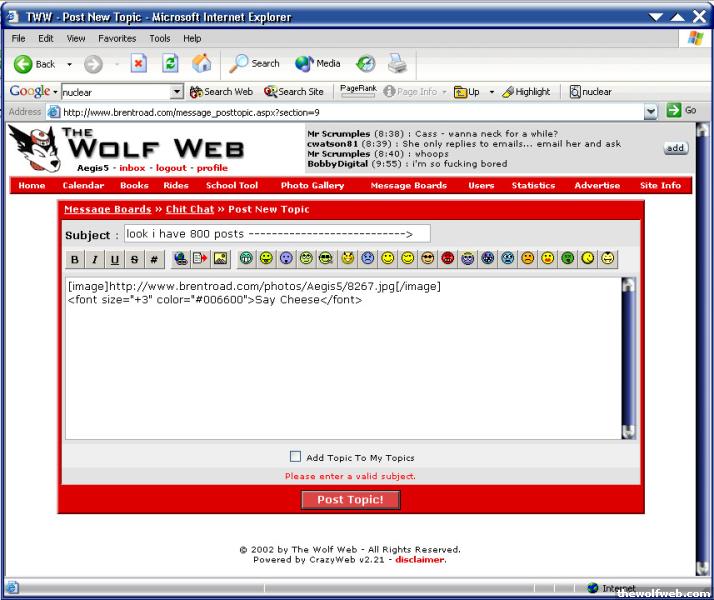Click into the Subject text field
Image resolution: width=714 pixels, height=600 pixels.
tap(277, 234)
